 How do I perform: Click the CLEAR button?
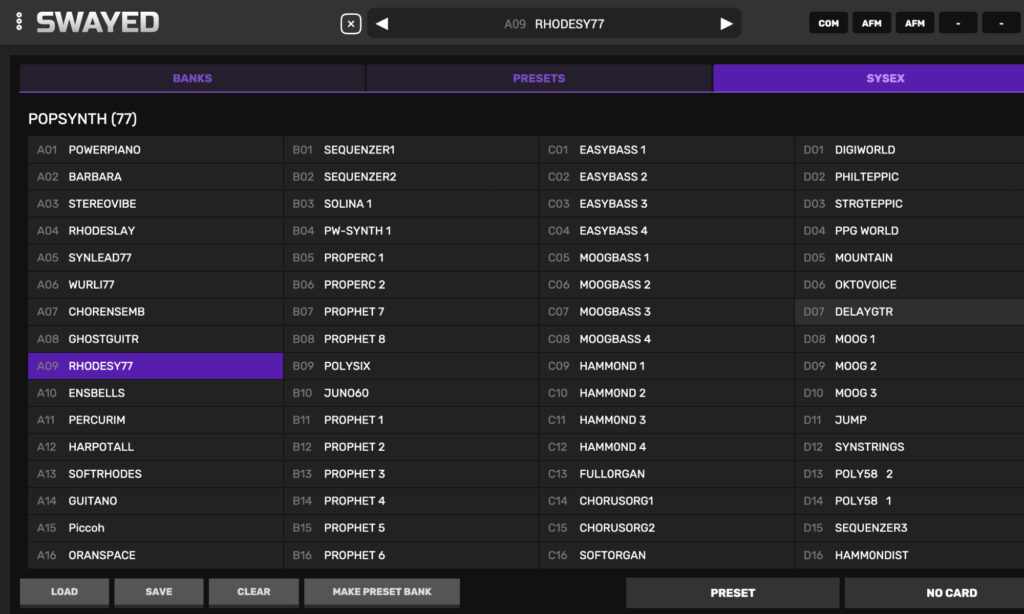(253, 592)
